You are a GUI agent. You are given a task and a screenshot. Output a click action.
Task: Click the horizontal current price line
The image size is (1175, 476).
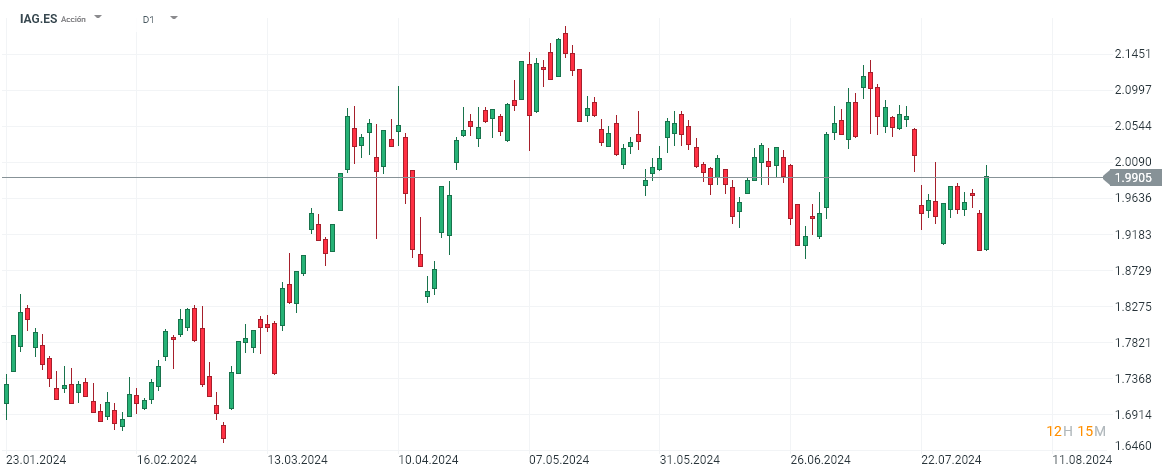[x=600, y=178]
